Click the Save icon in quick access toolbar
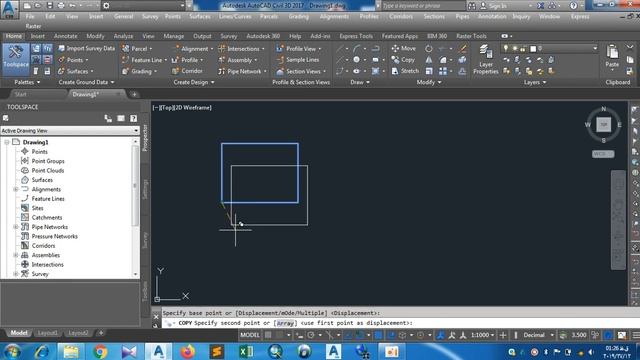 coord(49,6)
